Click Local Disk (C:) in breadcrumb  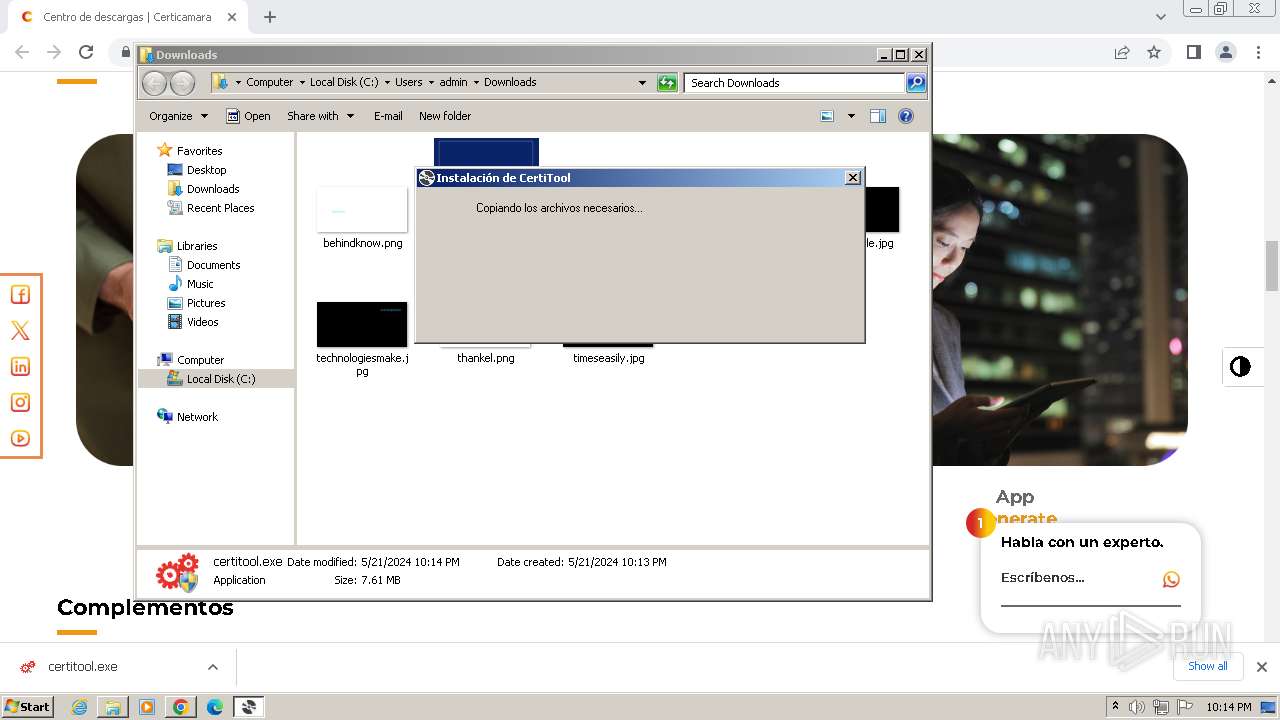344,82
